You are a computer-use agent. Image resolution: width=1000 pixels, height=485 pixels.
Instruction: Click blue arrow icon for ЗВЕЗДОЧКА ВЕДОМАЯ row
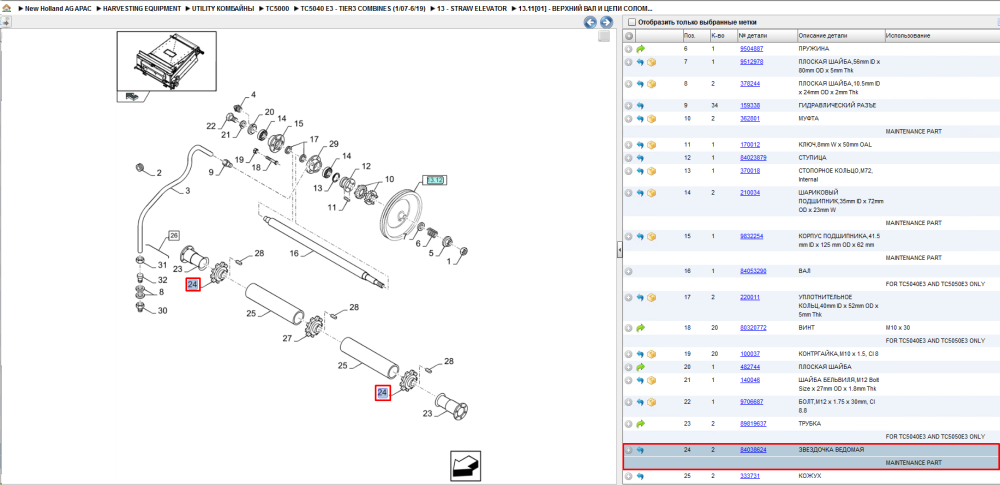[x=640, y=450]
